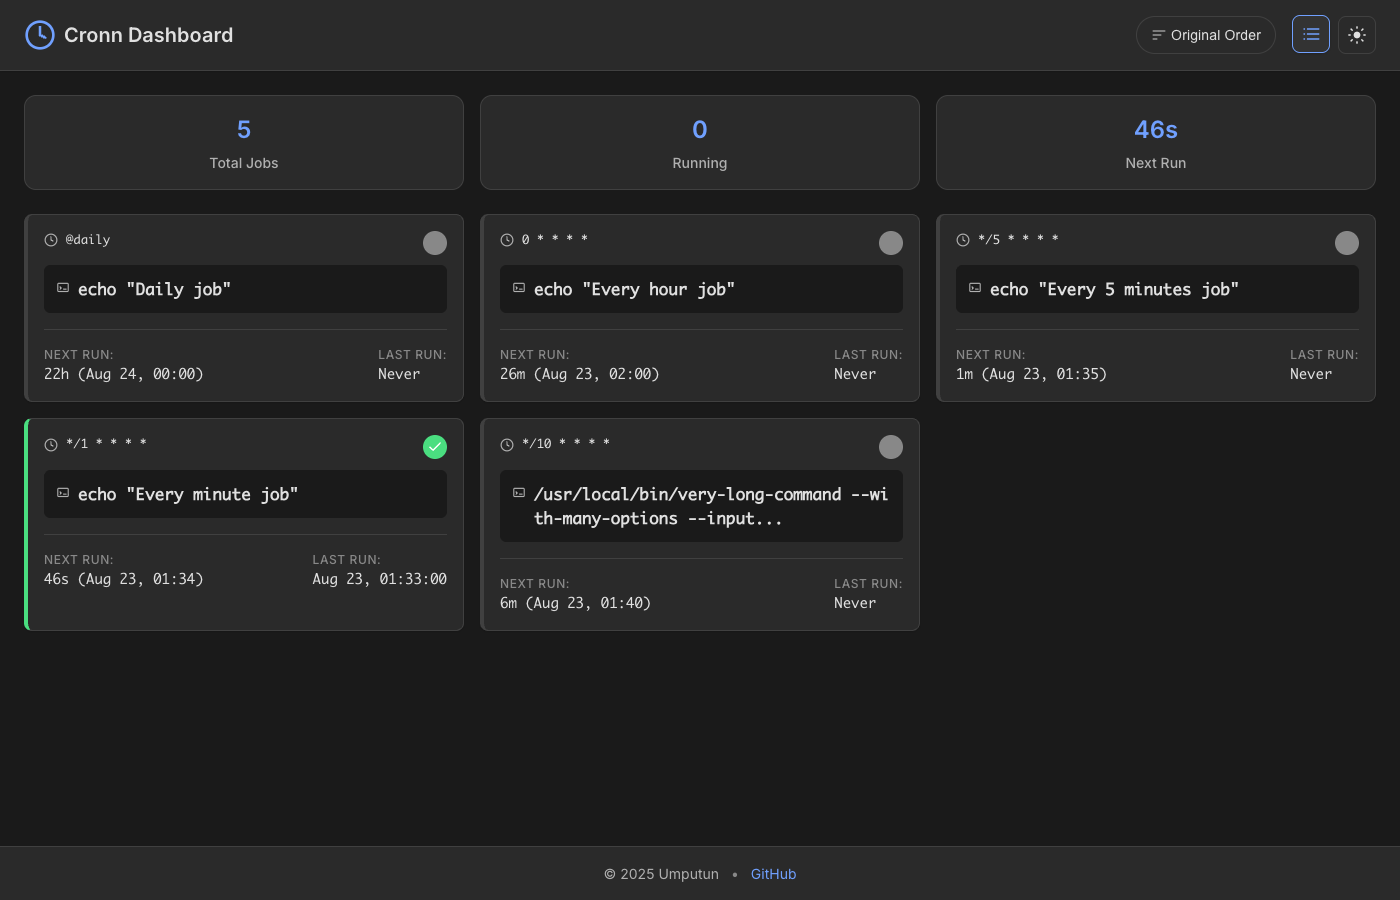Click the Cronn Dashboard title
The image size is (1400, 900).
point(148,35)
